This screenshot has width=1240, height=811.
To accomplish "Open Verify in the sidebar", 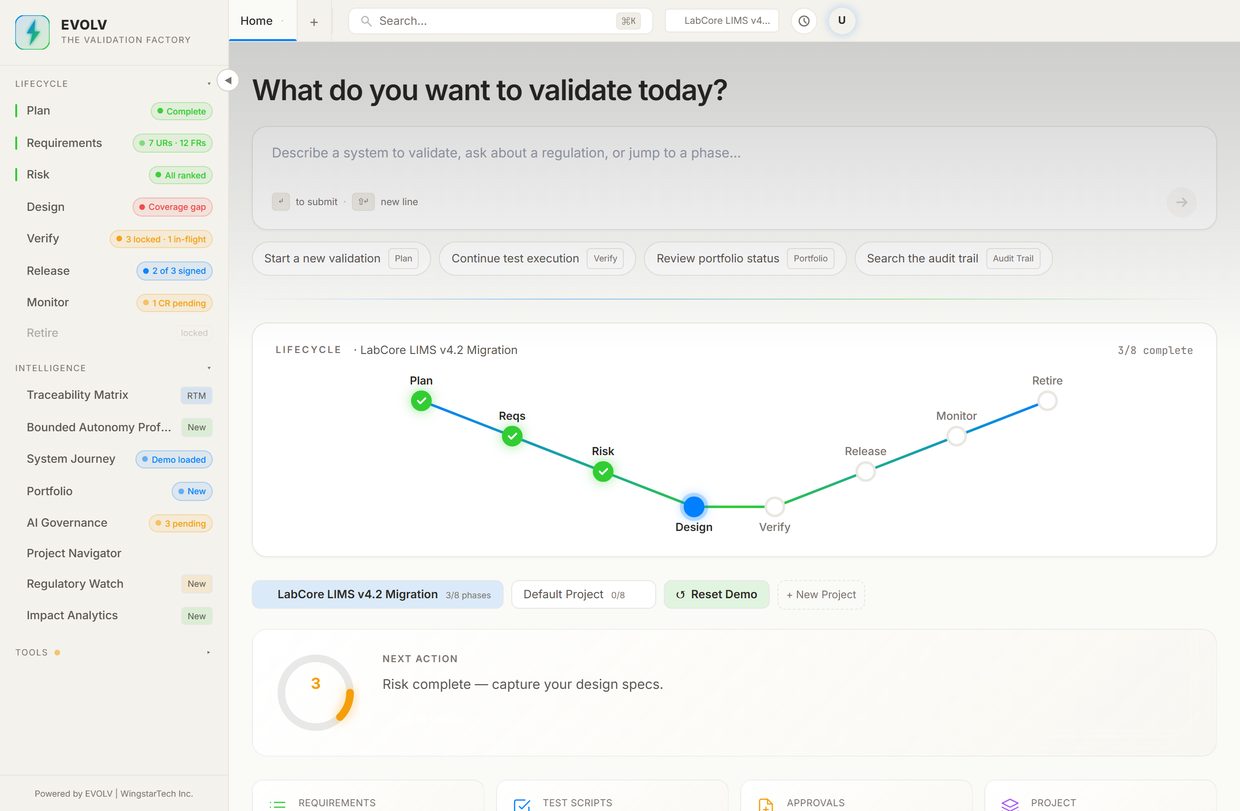I will [114, 239].
